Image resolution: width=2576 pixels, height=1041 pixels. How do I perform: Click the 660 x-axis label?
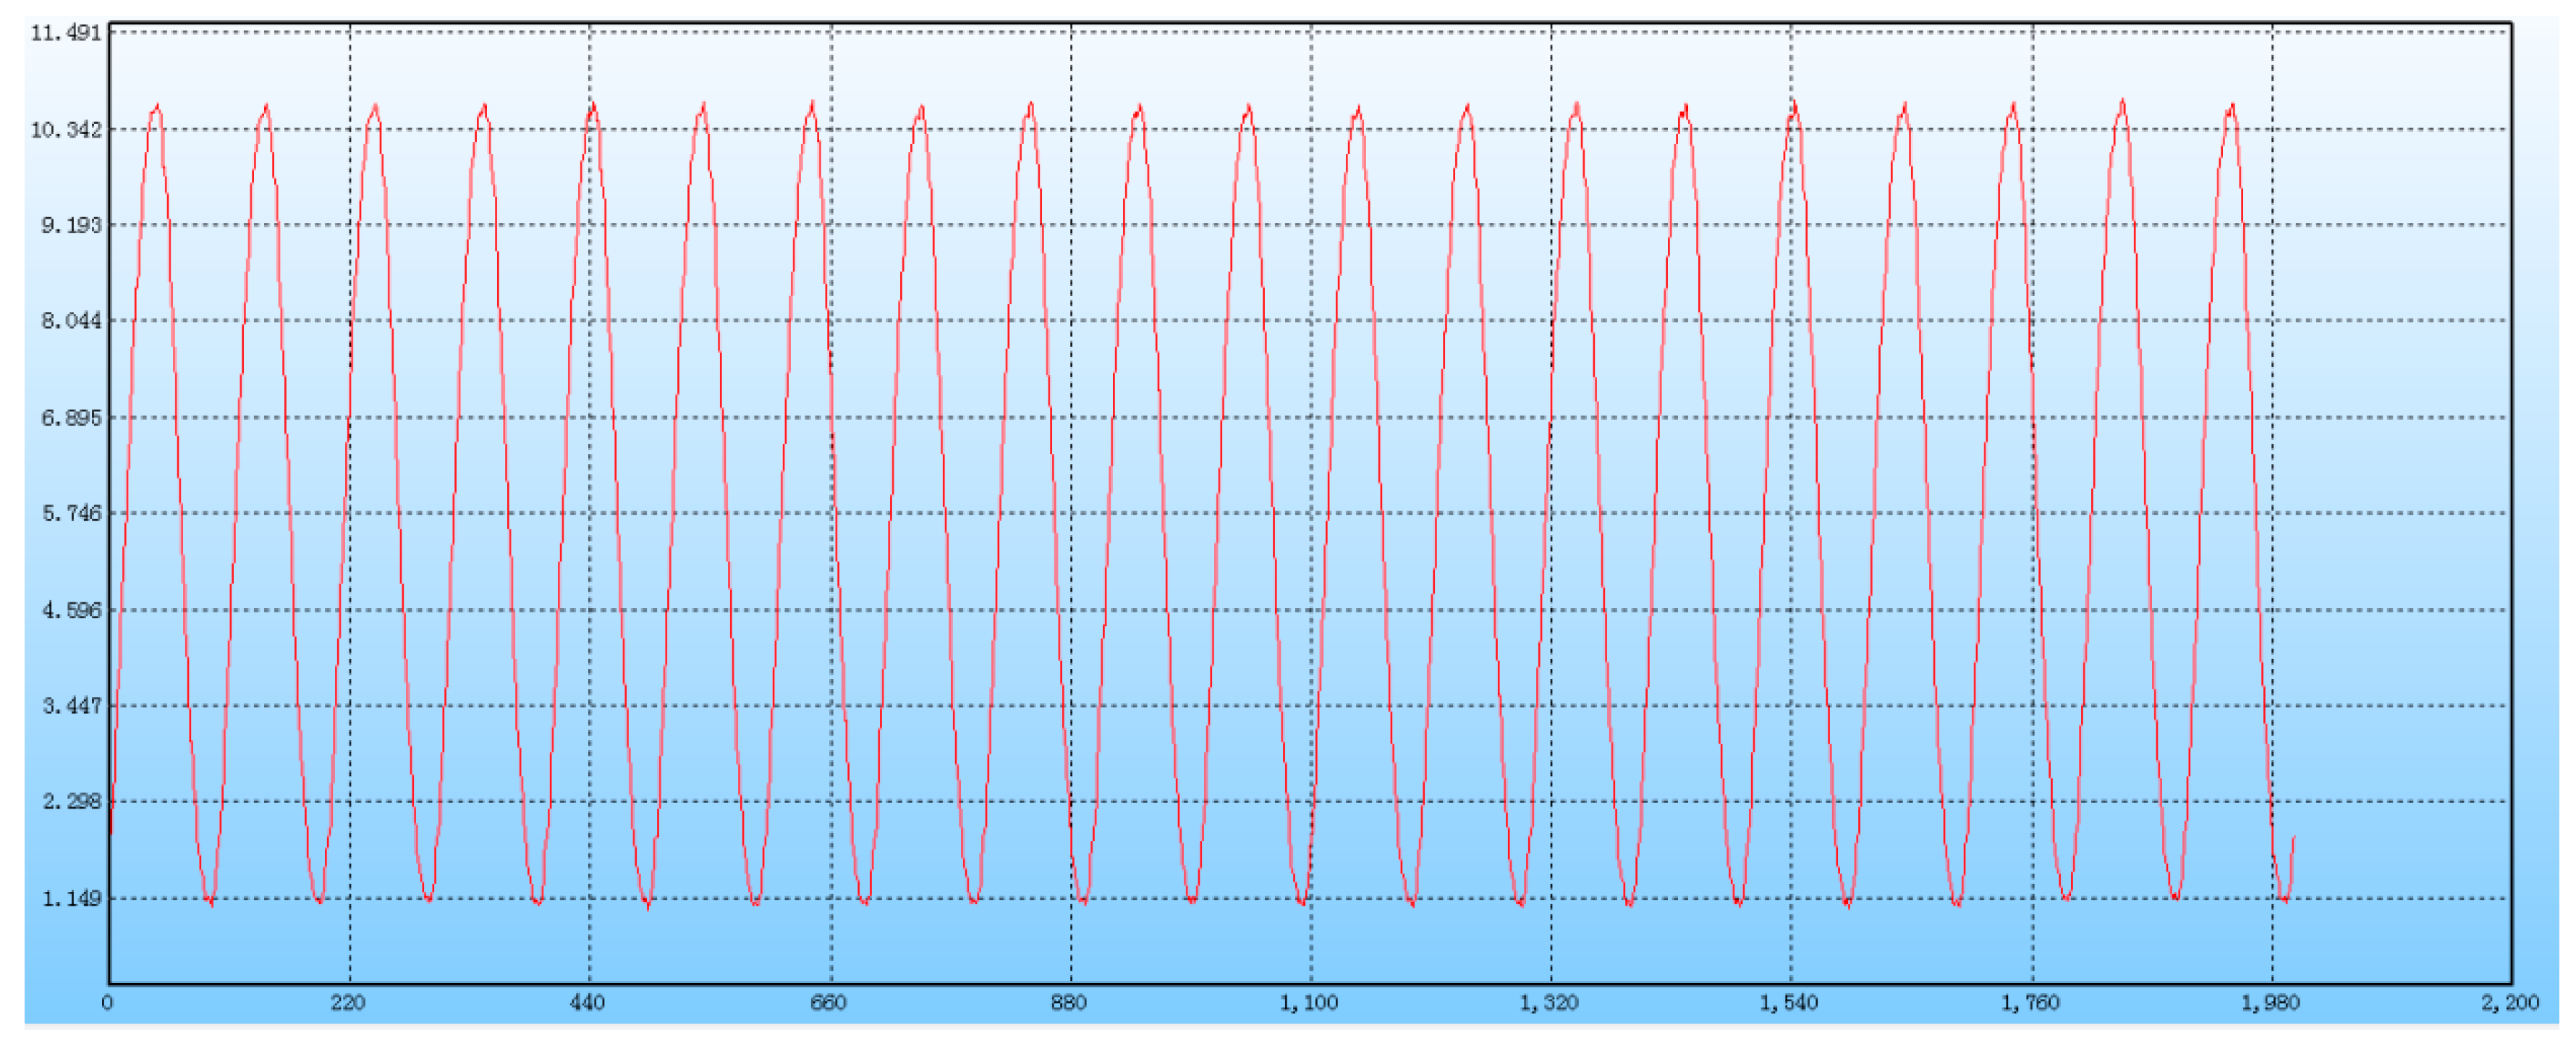click(x=828, y=1003)
